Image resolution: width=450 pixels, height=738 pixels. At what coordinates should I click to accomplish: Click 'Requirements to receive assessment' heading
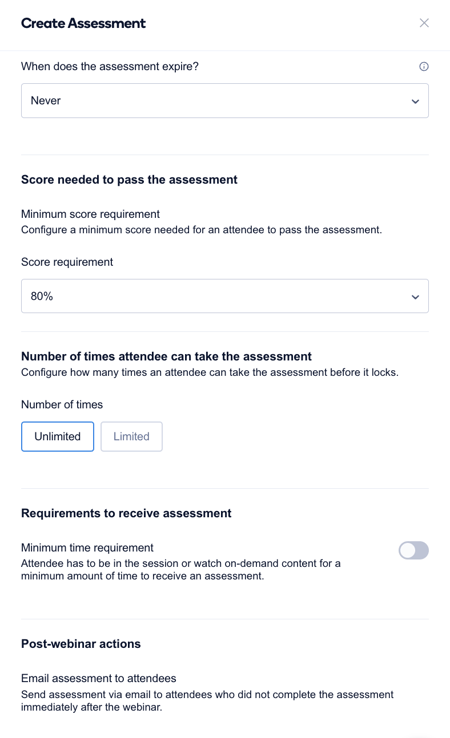[126, 513]
